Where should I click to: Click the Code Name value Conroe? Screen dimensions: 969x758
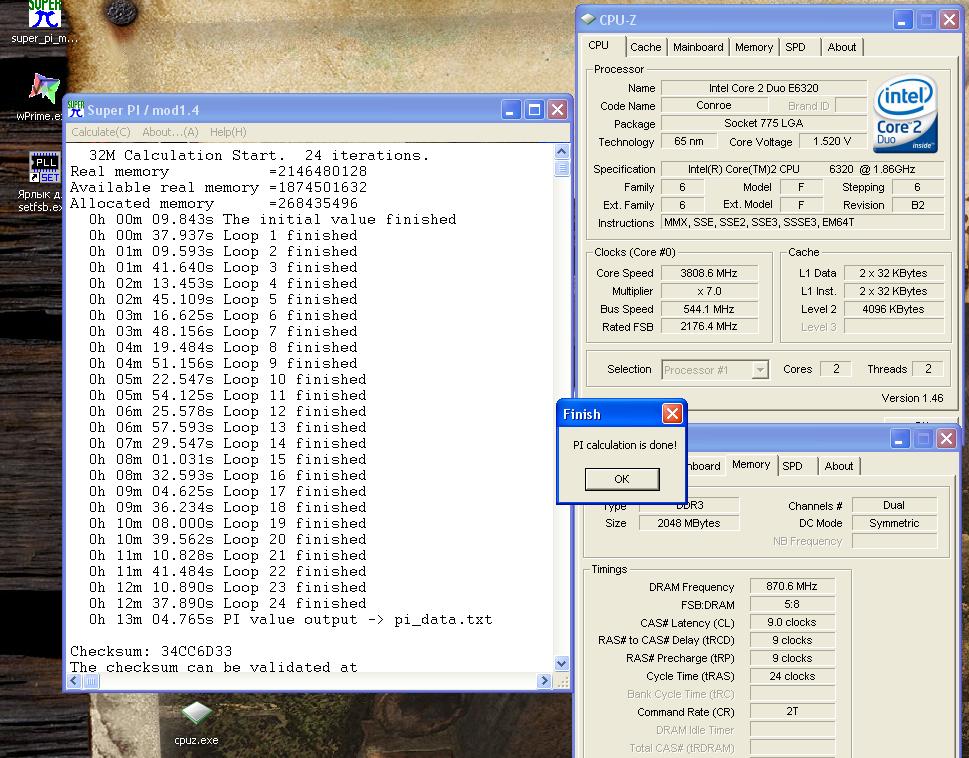click(x=713, y=105)
